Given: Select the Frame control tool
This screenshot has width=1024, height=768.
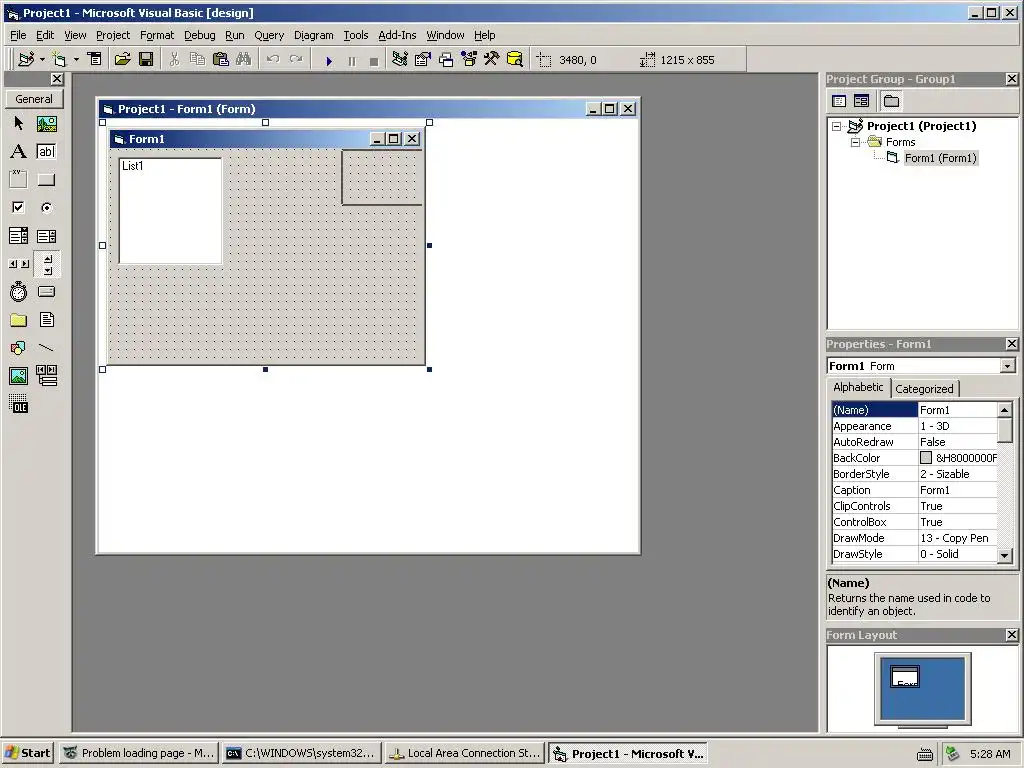Looking at the screenshot, I should coord(18,180).
